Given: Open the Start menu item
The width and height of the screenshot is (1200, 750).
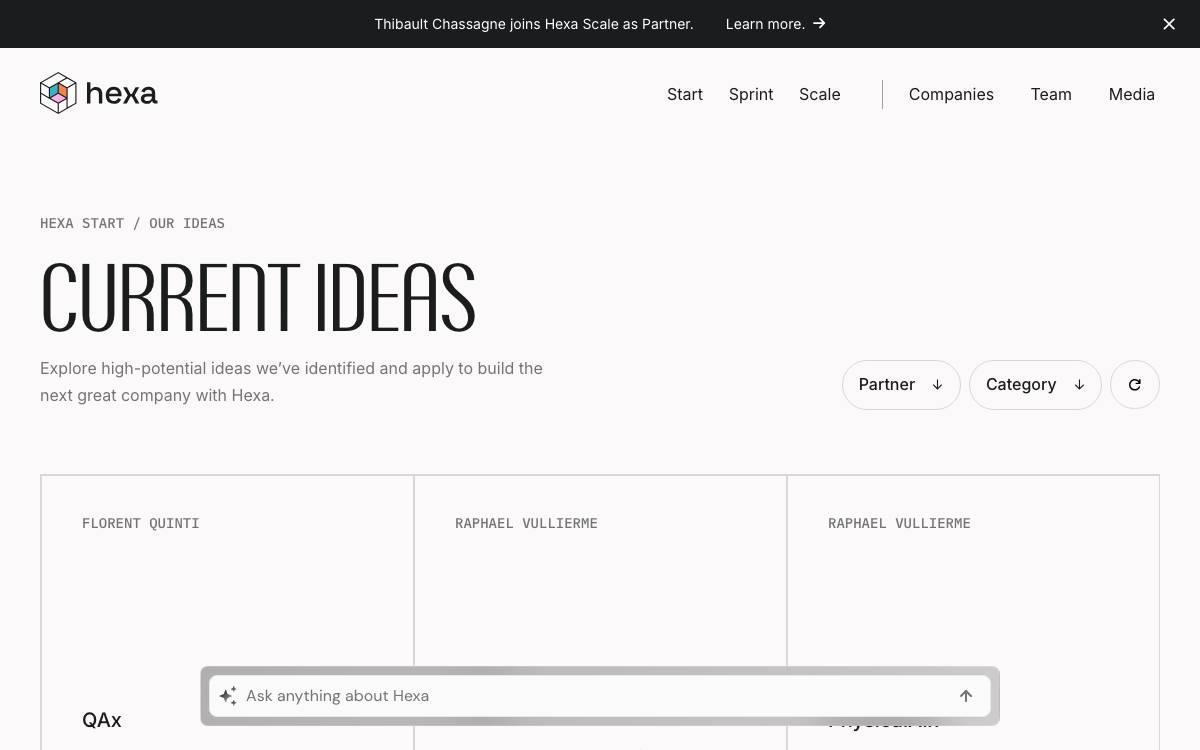Looking at the screenshot, I should tap(685, 94).
